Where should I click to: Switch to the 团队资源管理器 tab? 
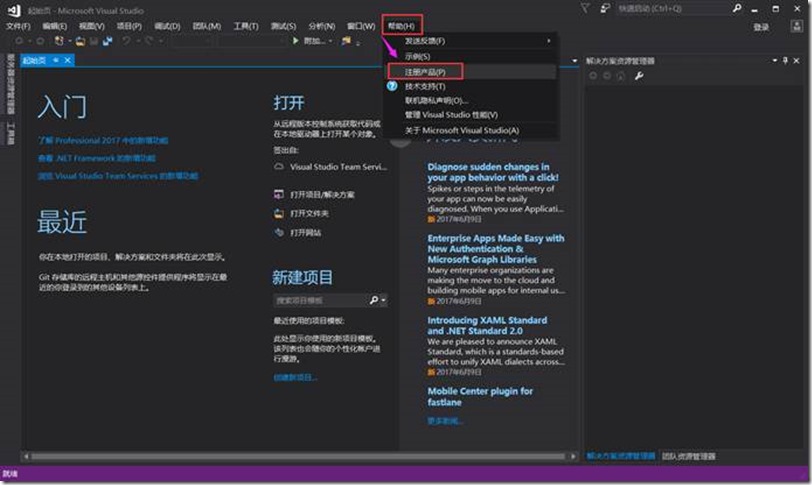(x=689, y=456)
